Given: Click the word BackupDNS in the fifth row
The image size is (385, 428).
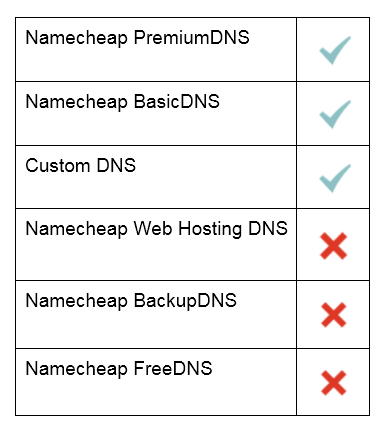Looking at the screenshot, I should [185, 301].
